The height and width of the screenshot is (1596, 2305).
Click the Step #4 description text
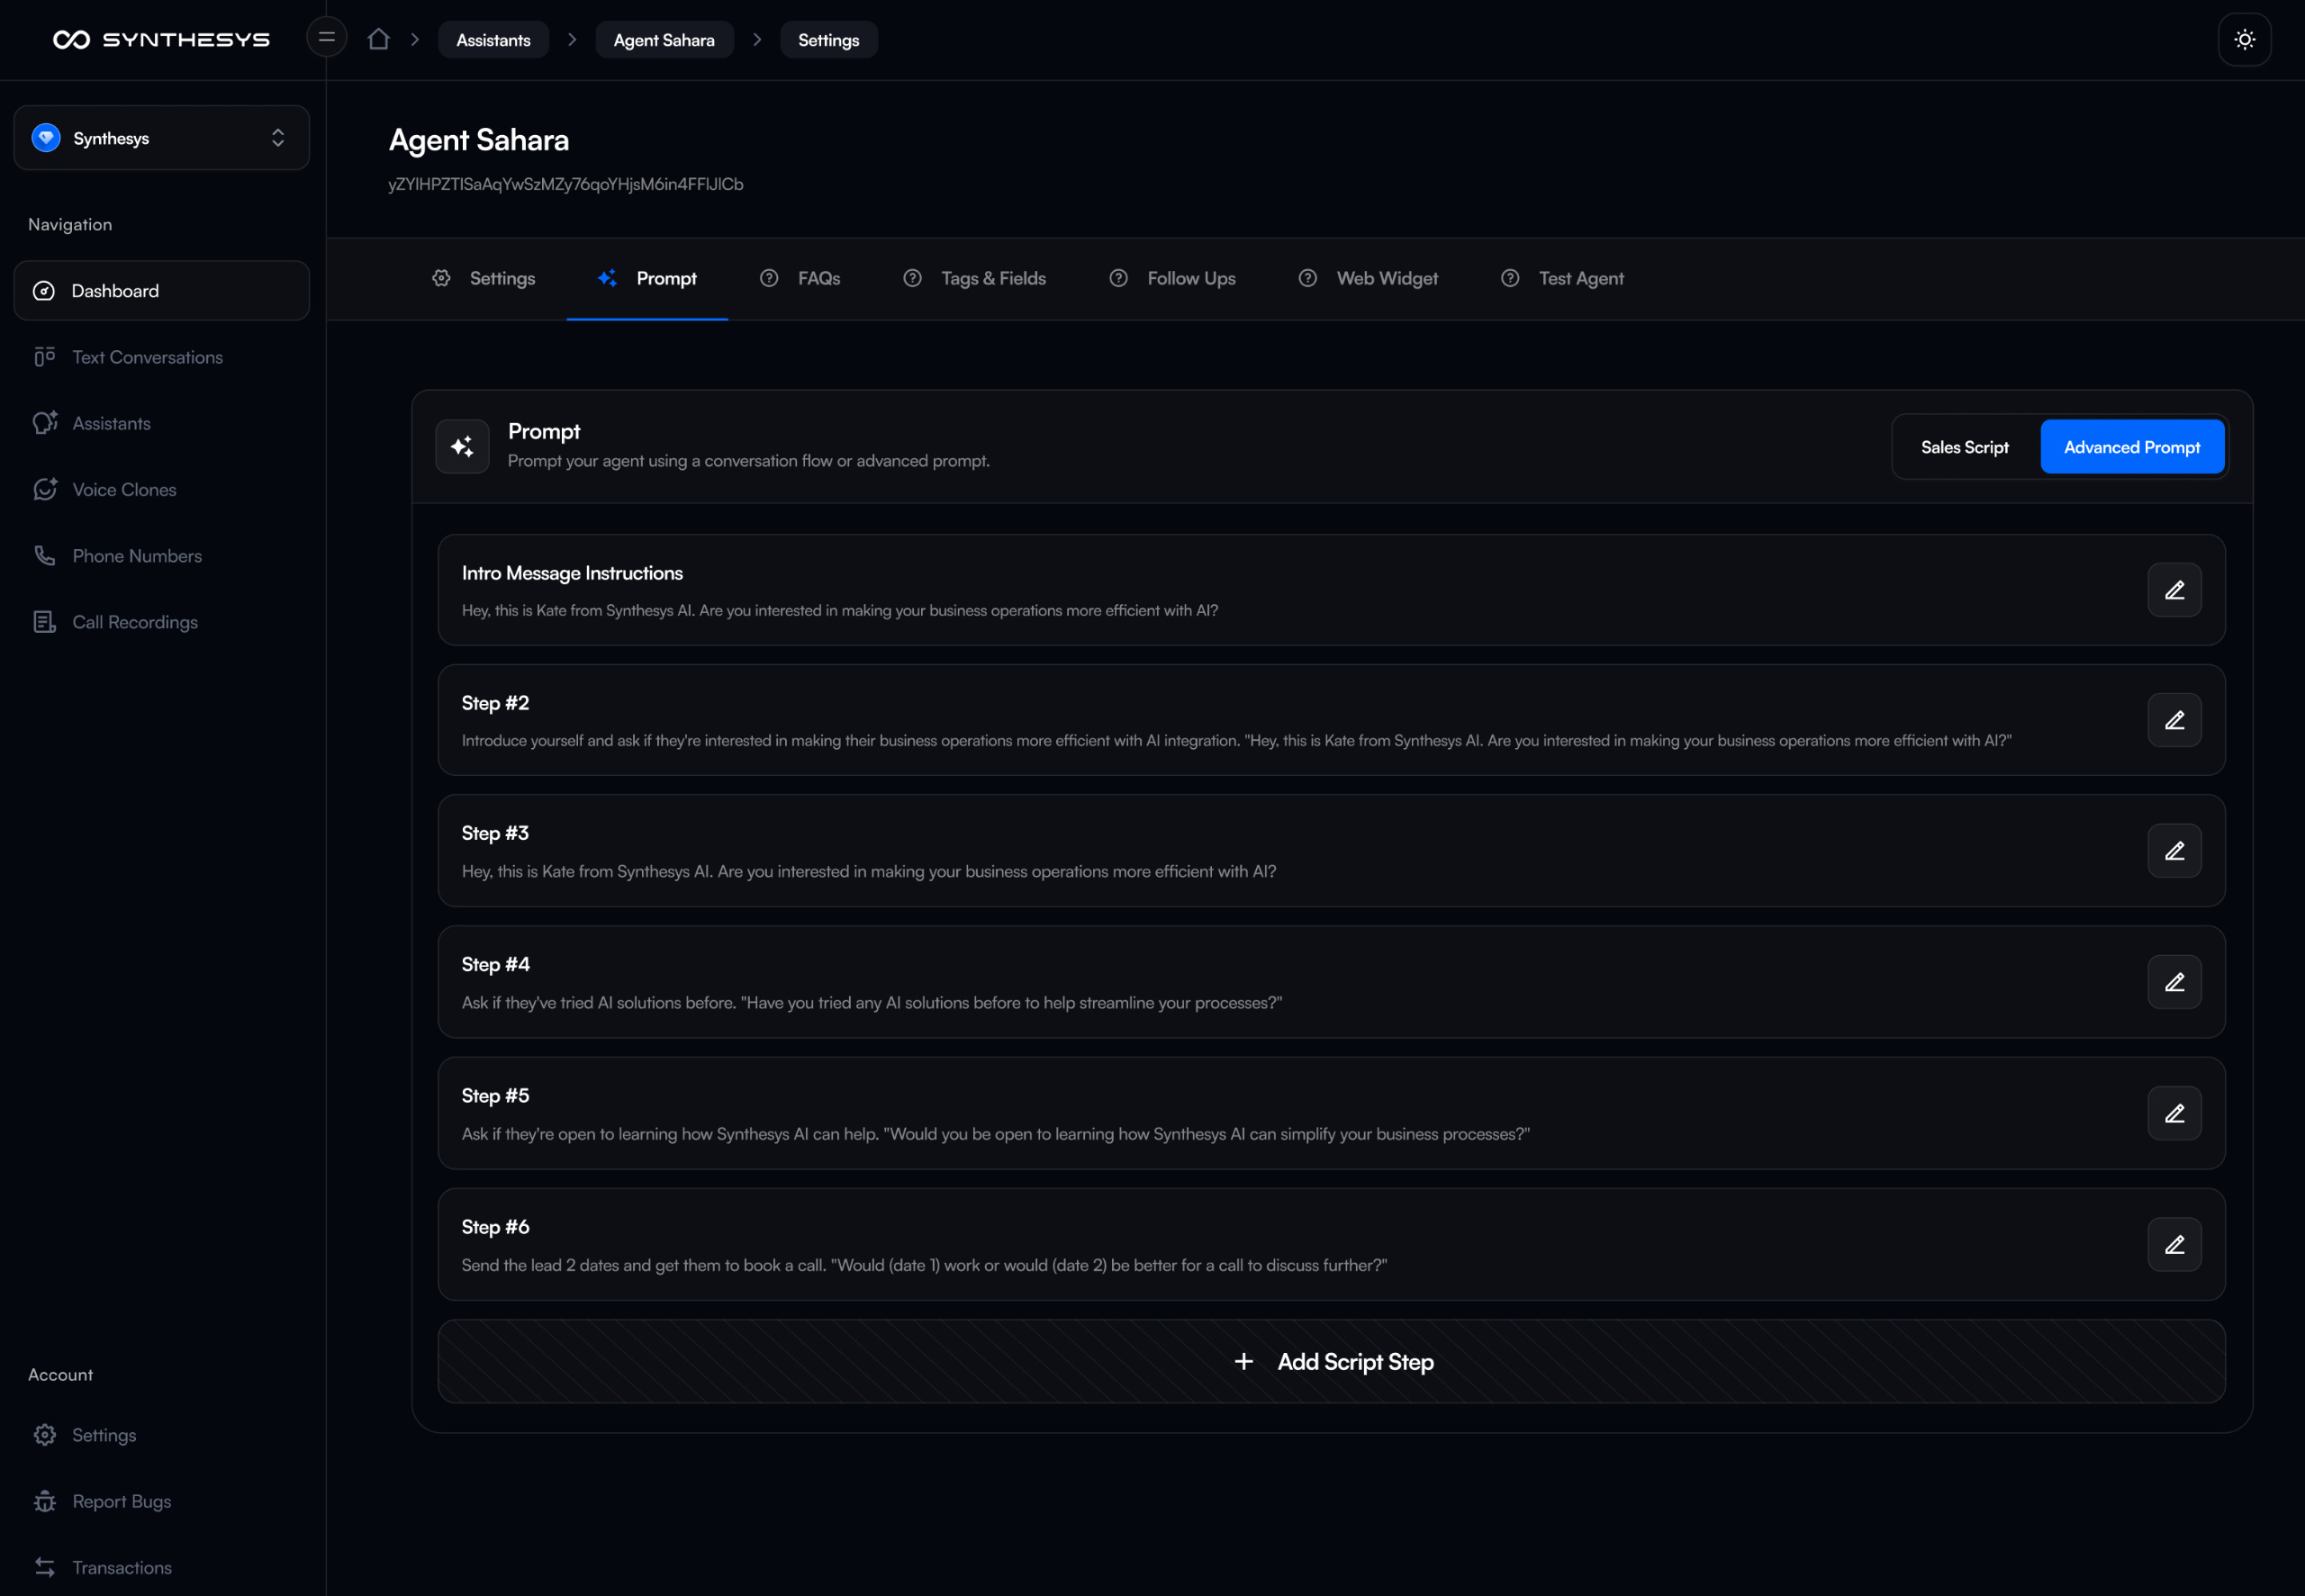(872, 1003)
